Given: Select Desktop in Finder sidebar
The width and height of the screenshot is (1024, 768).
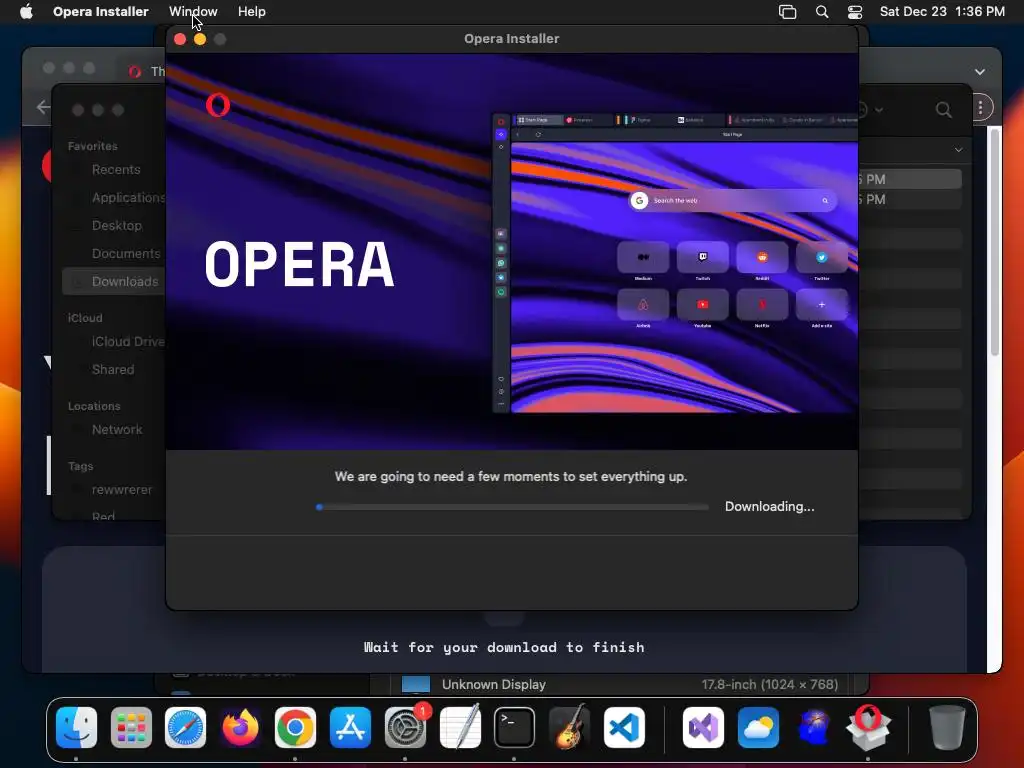Looking at the screenshot, I should point(116,225).
